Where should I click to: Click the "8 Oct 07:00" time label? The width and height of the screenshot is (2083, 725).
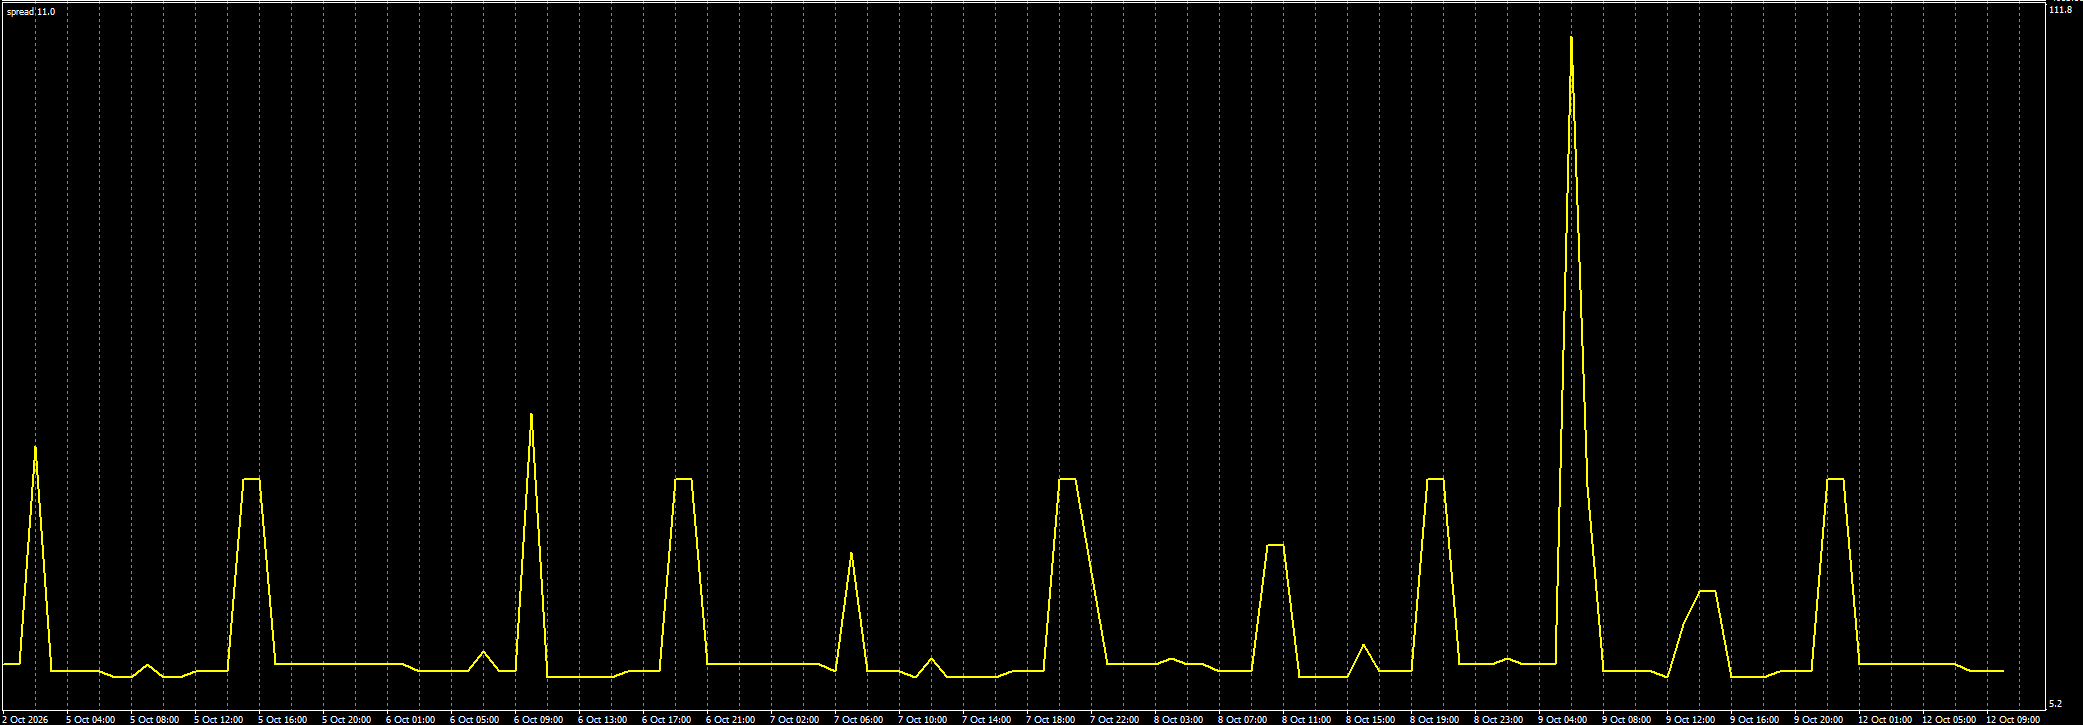(x=1243, y=719)
